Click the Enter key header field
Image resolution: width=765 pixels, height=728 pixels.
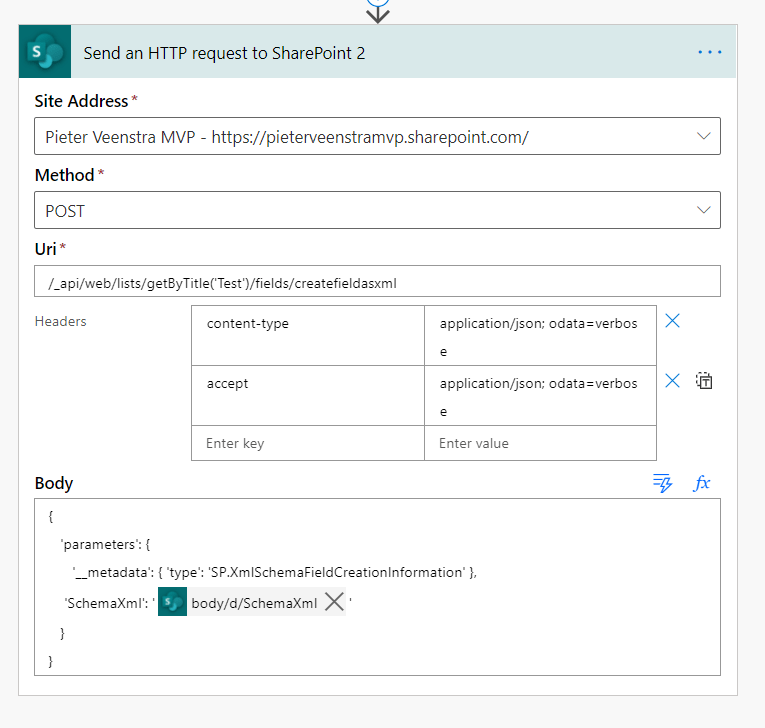tap(308, 443)
